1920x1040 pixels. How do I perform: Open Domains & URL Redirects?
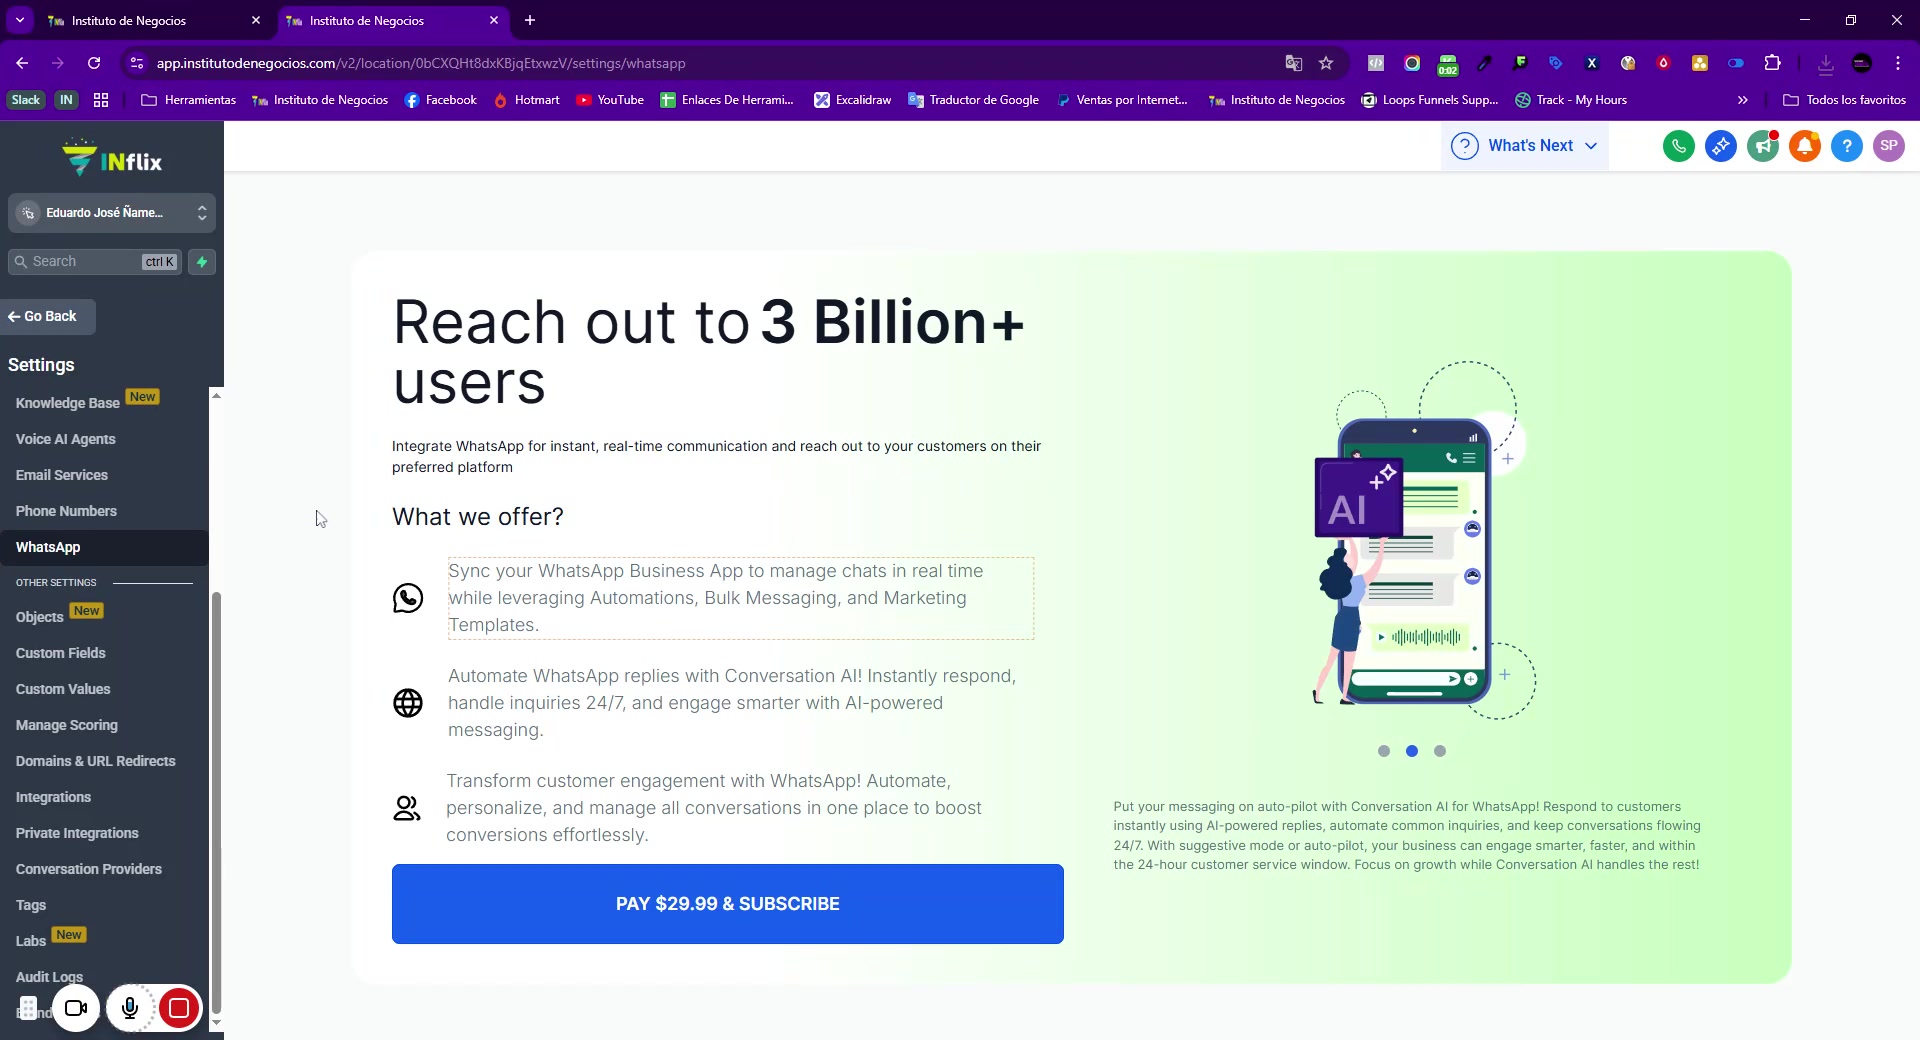(96, 761)
